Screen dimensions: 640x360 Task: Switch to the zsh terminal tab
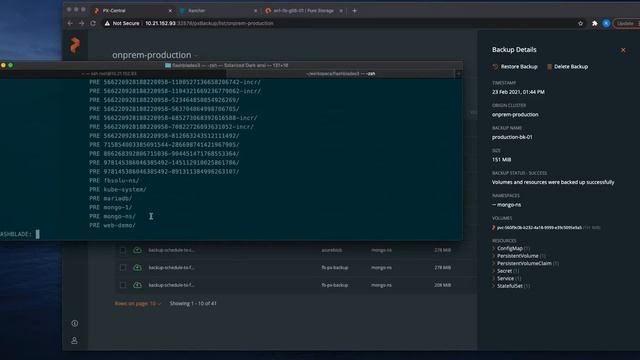(340, 74)
